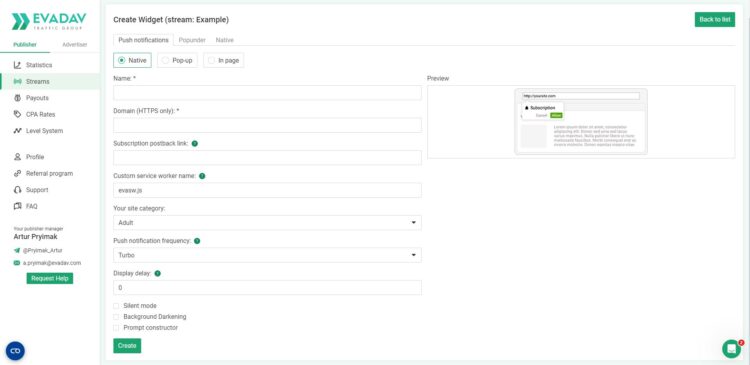Select the Pop-up radio option

click(x=177, y=60)
